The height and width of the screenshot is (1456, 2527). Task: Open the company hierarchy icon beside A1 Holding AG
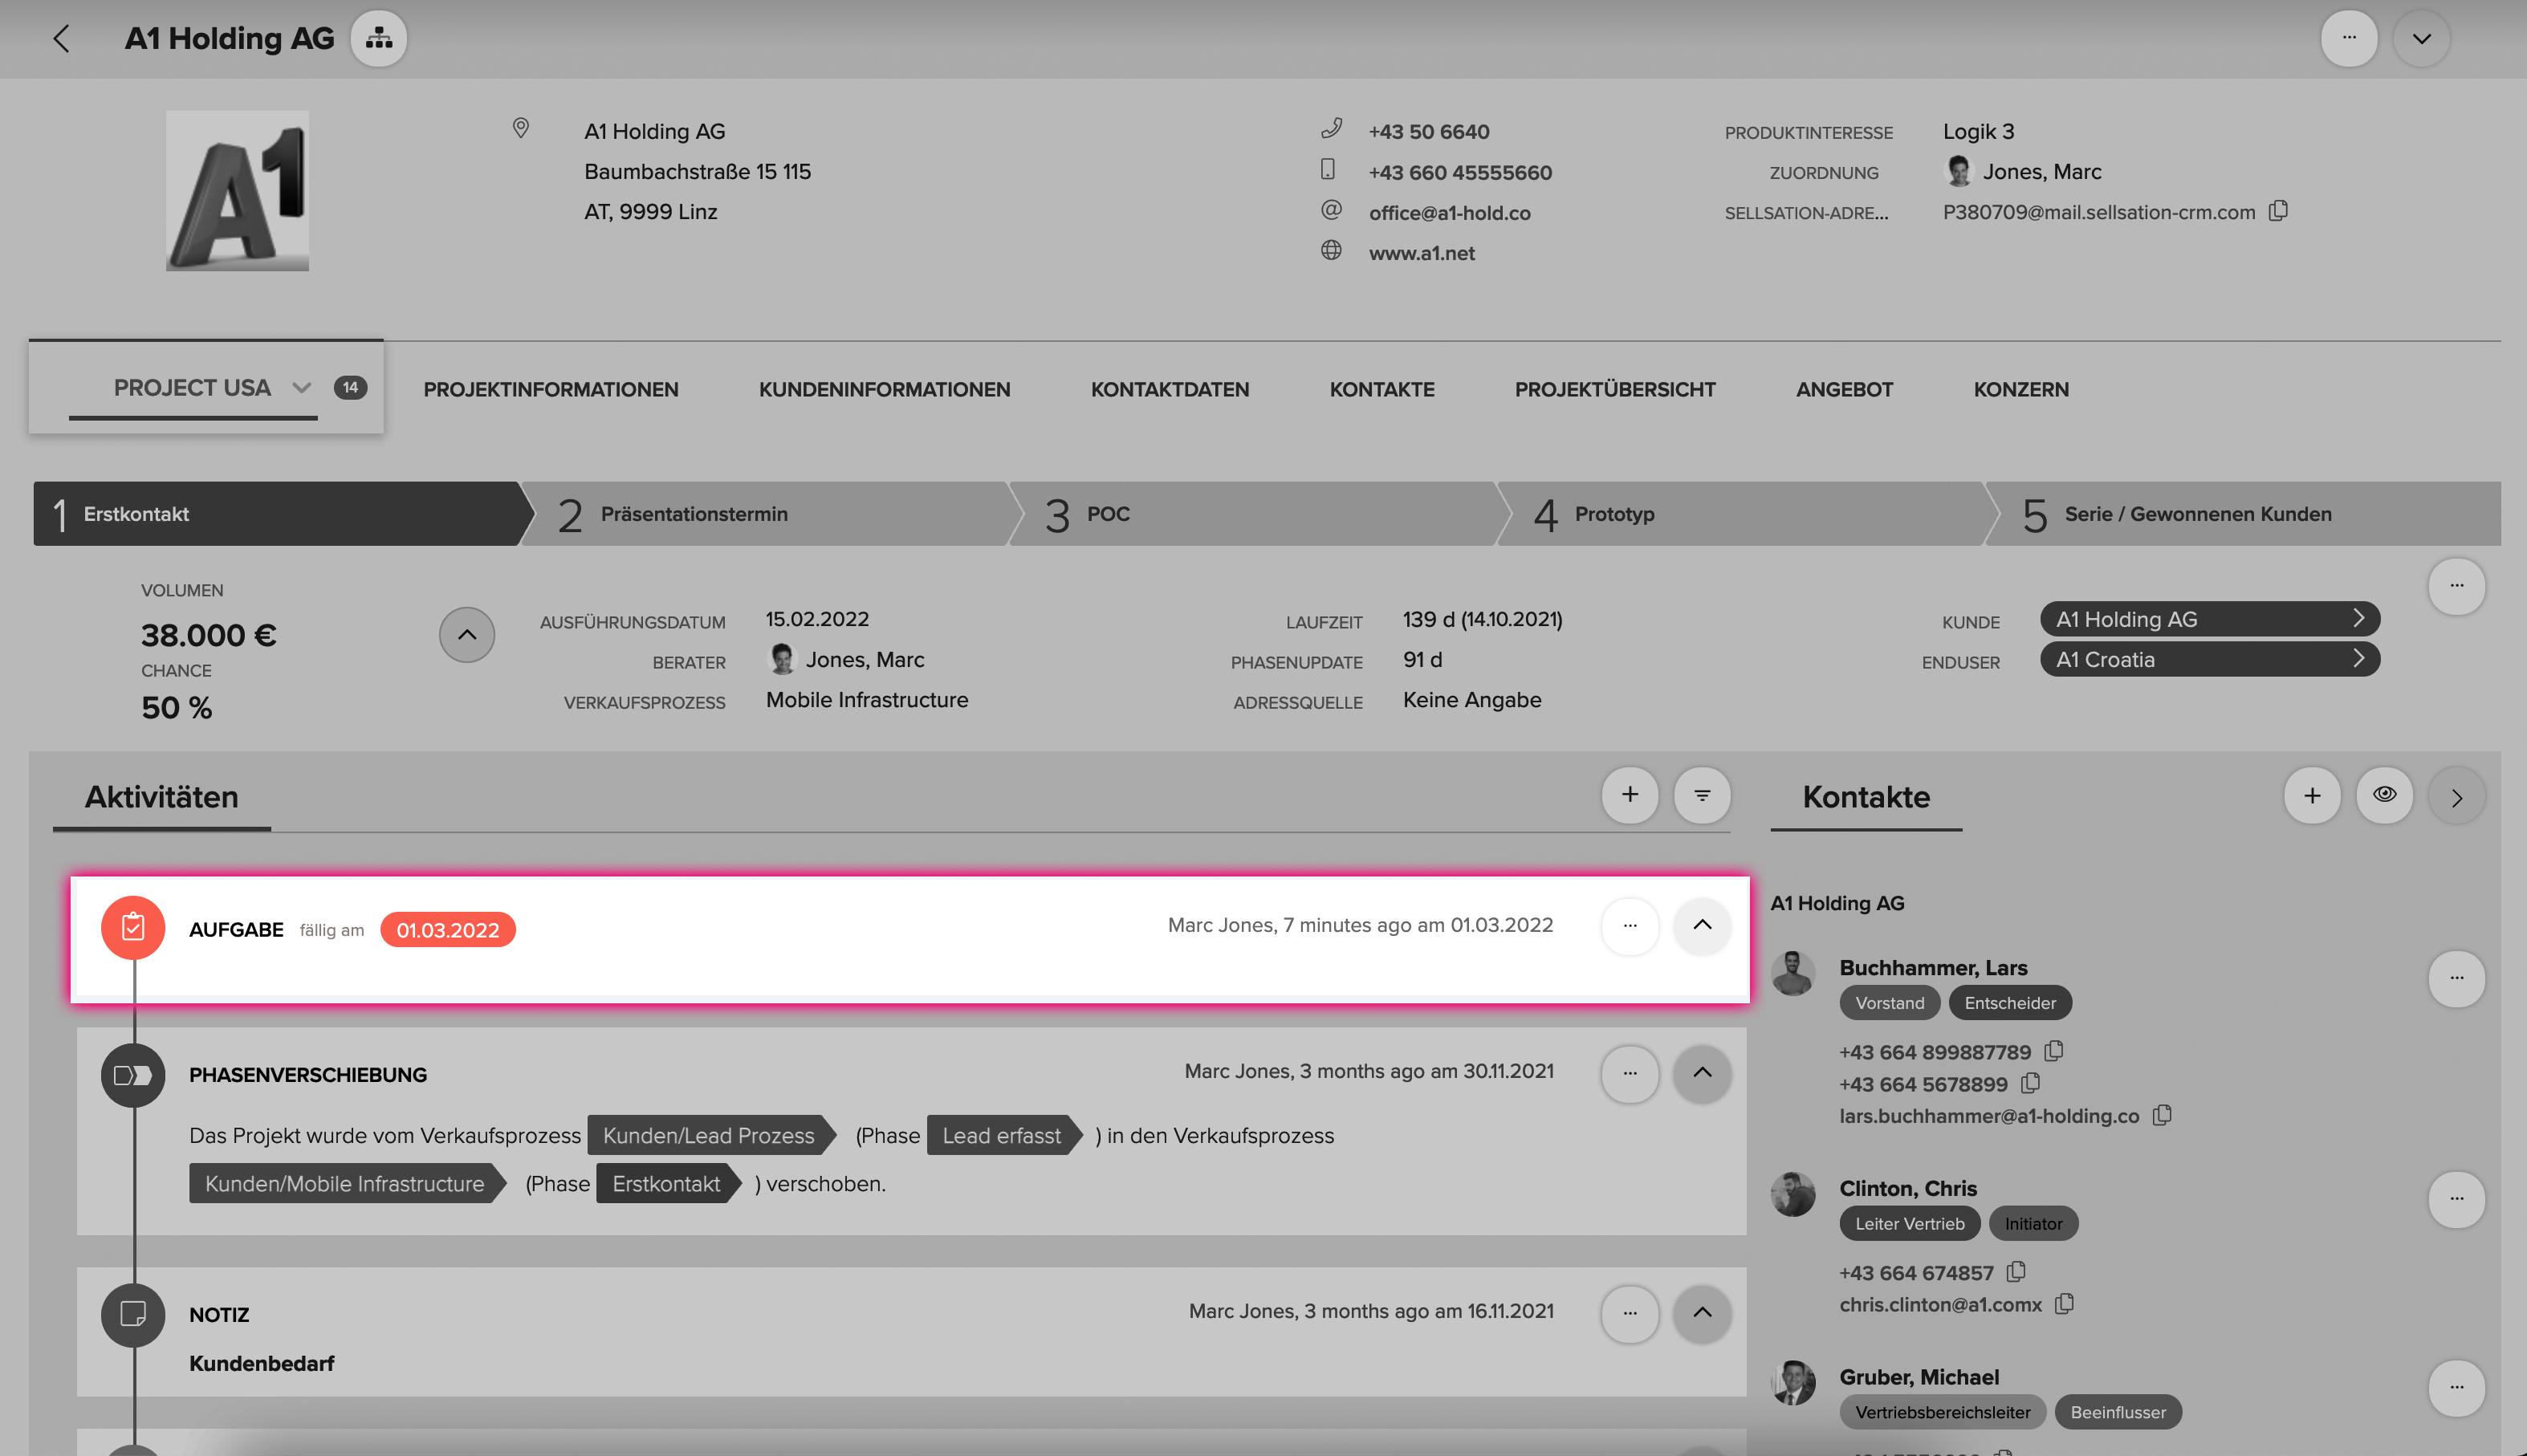point(378,39)
